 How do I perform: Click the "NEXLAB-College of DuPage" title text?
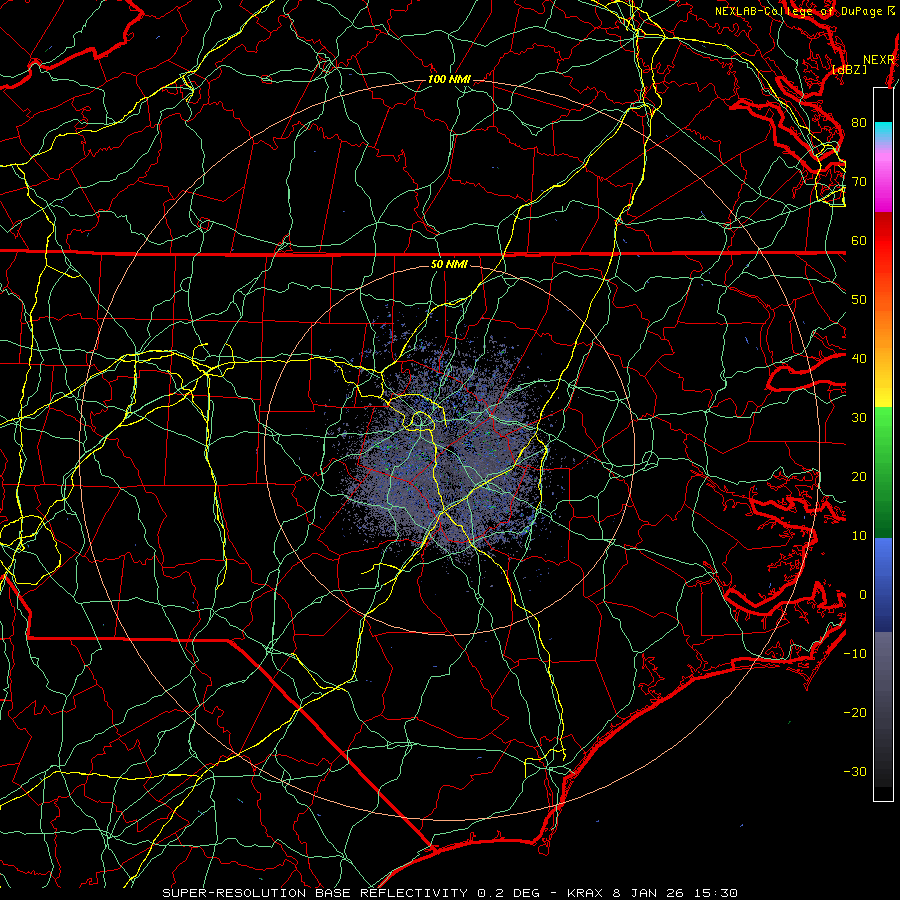(798, 11)
